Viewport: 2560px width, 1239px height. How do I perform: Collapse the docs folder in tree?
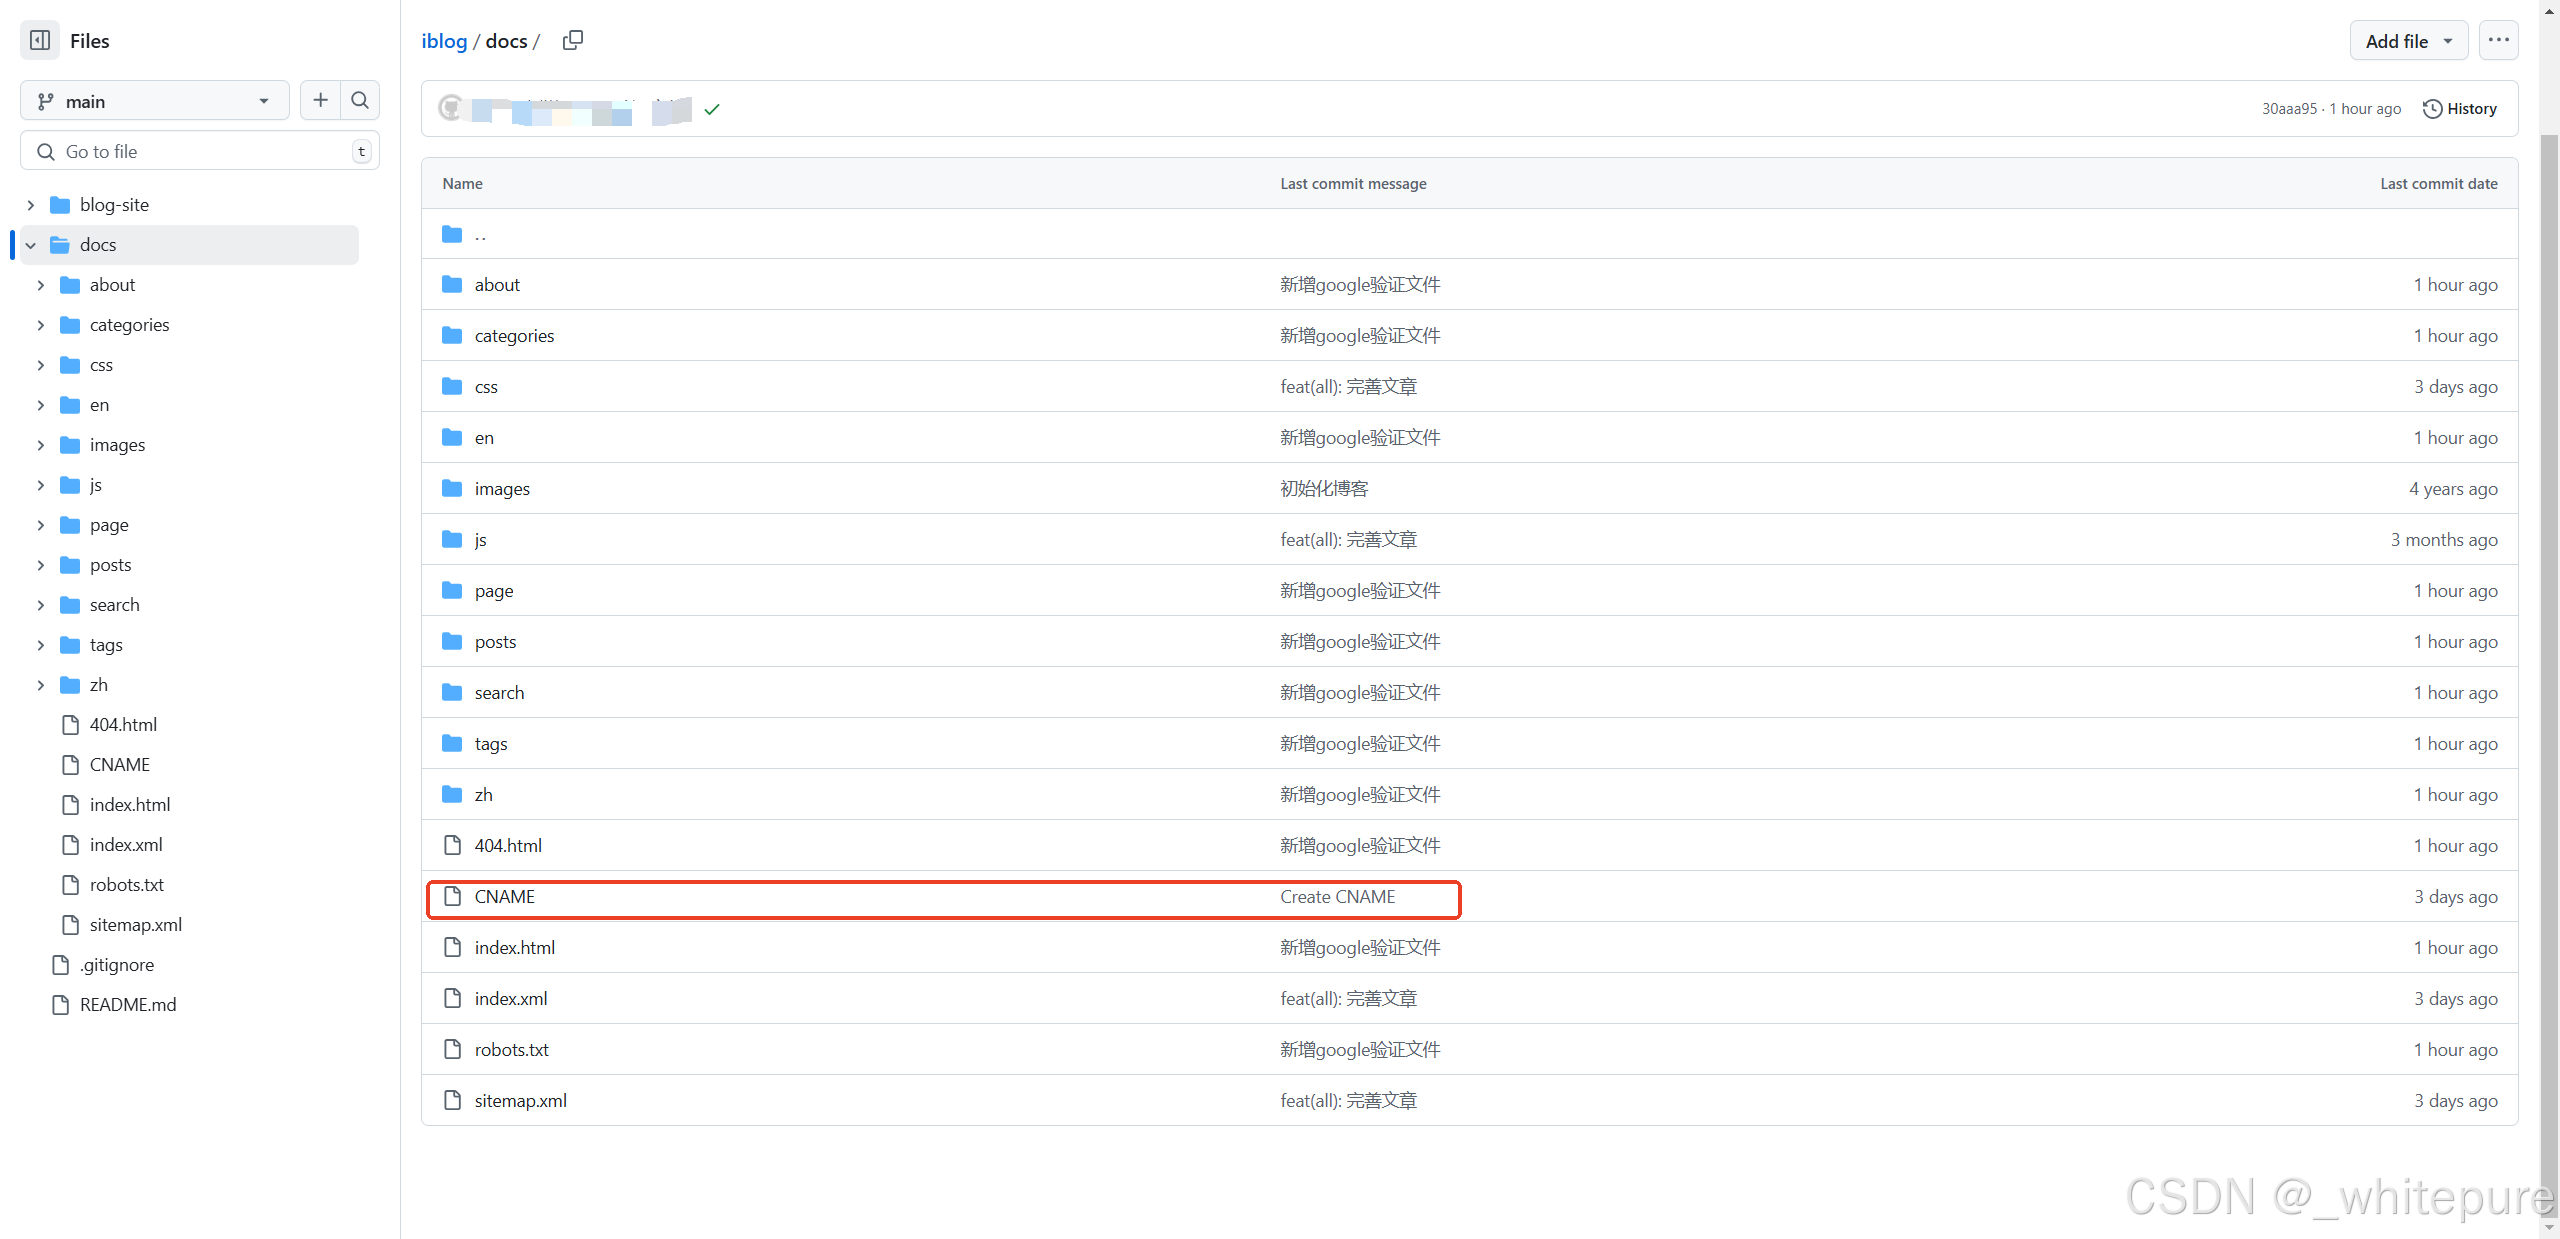(31, 245)
